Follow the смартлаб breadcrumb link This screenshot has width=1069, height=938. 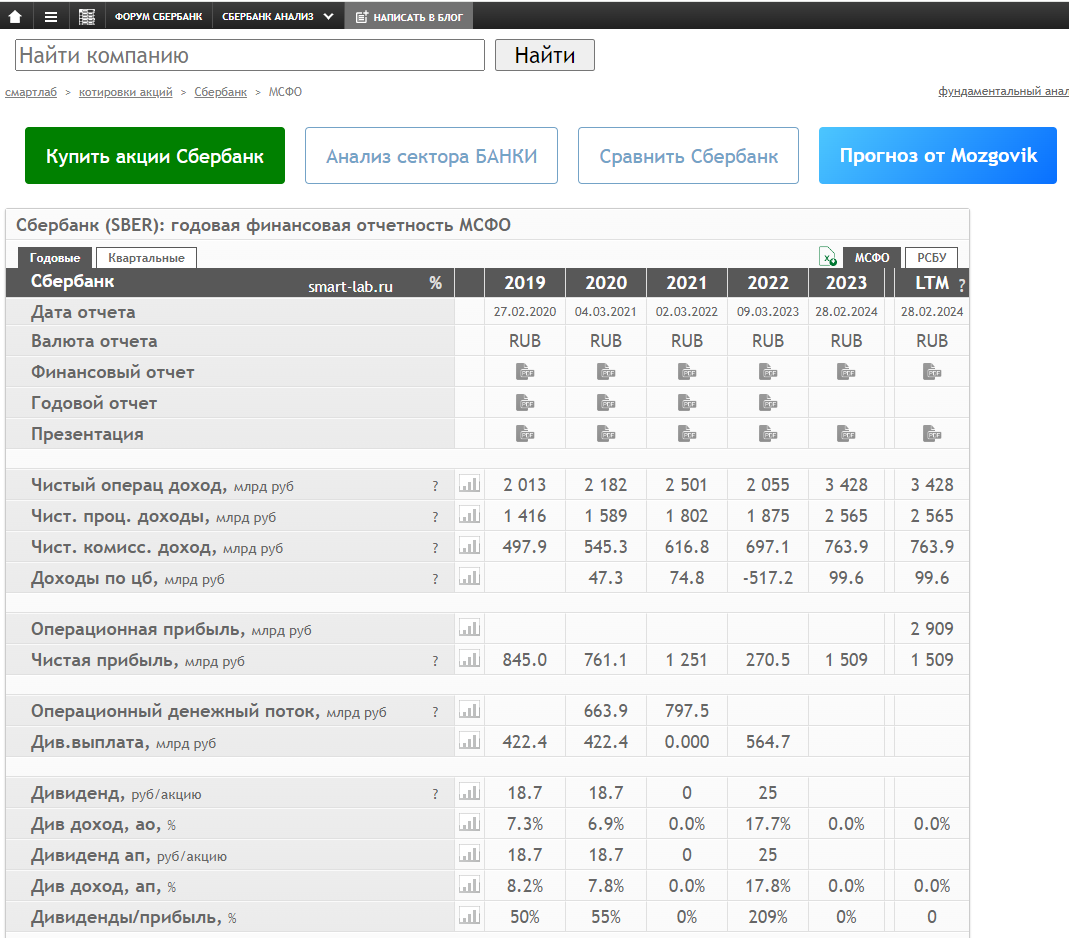pos(31,92)
